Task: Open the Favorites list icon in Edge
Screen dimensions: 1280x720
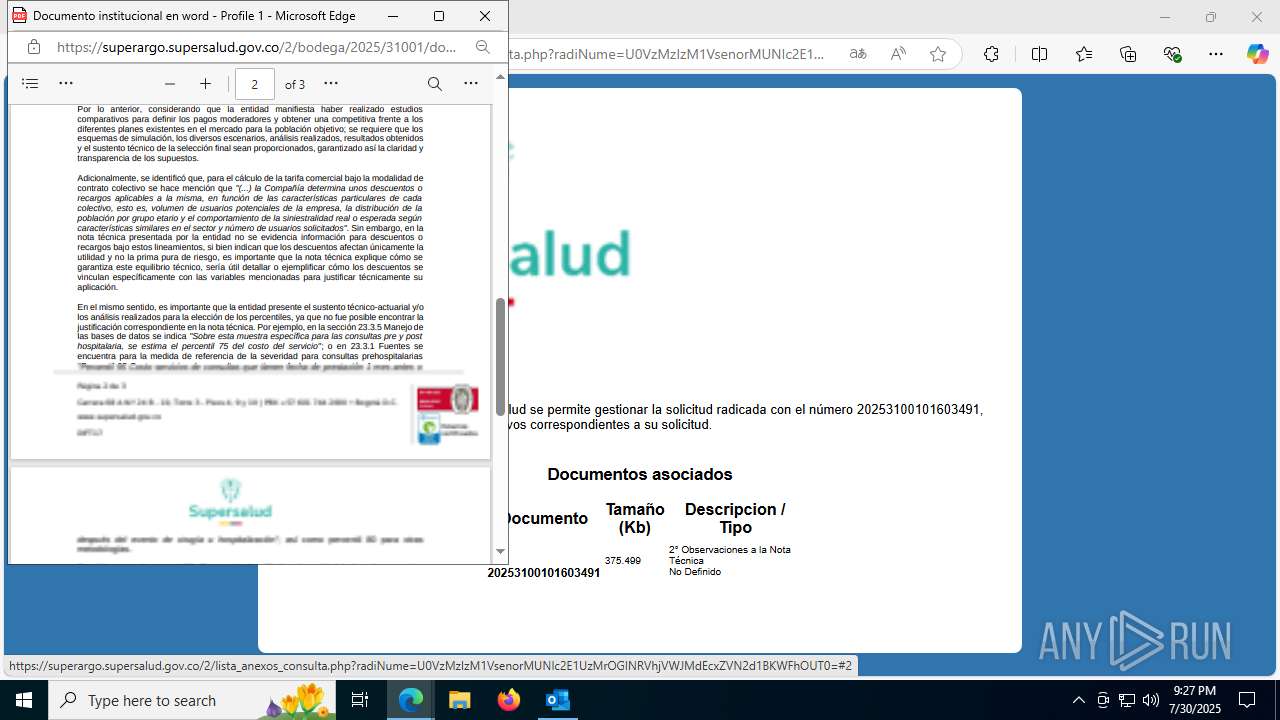Action: click(x=1084, y=54)
